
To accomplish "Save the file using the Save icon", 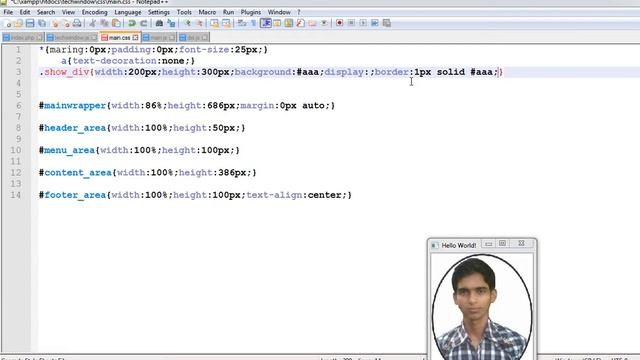I will pos(30,23).
